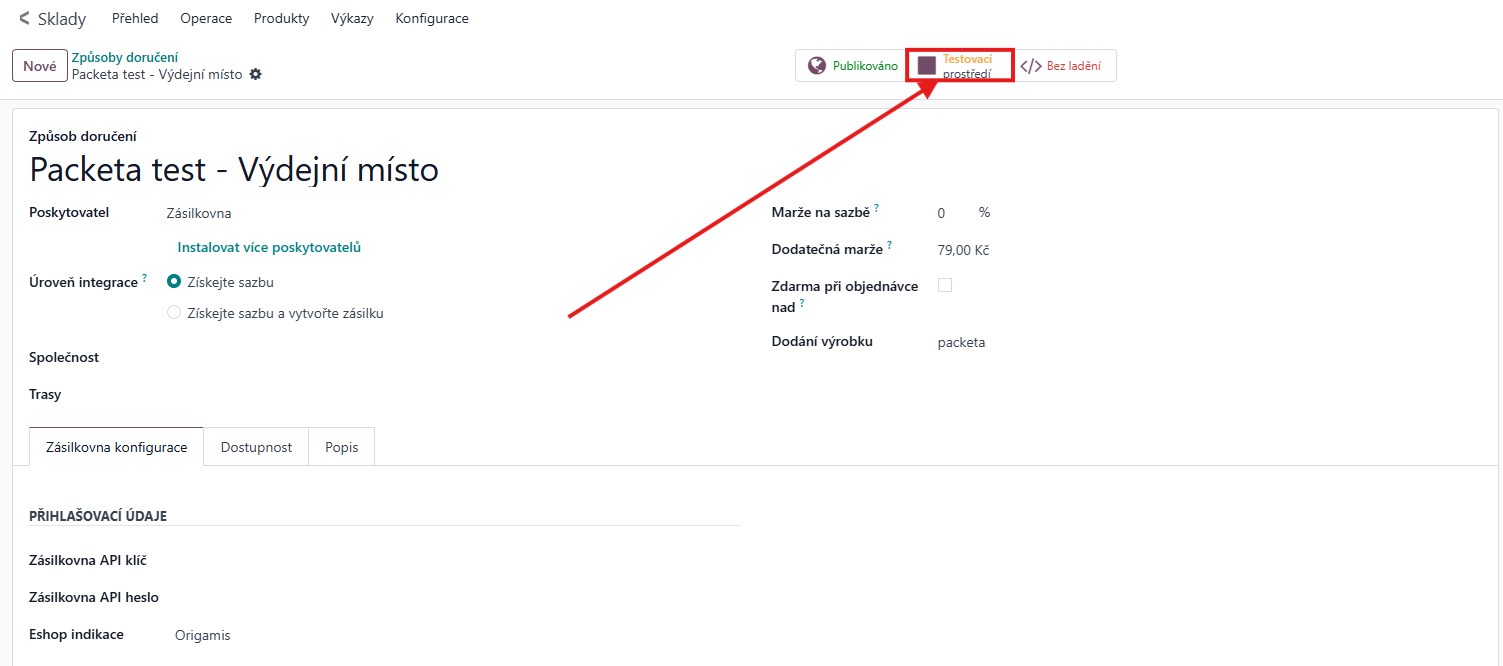
Task: Select Získejte sazbu a vytvořte zásilku option
Action: [174, 313]
